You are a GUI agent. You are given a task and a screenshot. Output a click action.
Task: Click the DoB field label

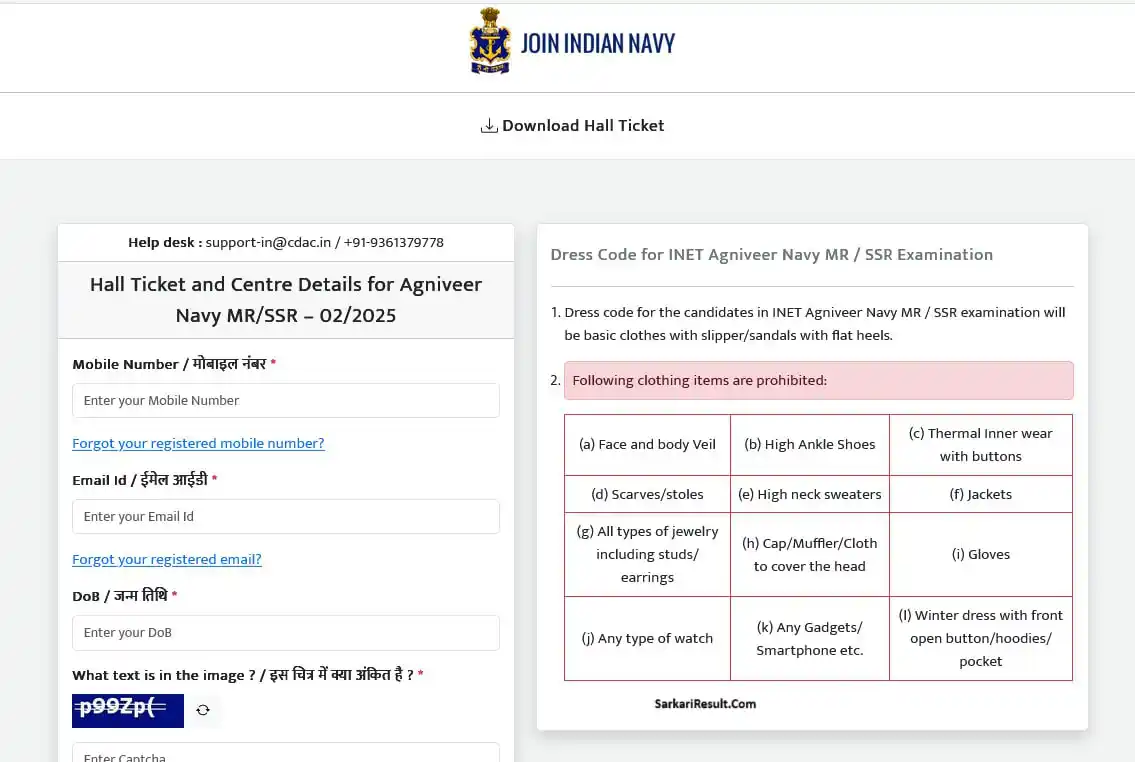[125, 596]
